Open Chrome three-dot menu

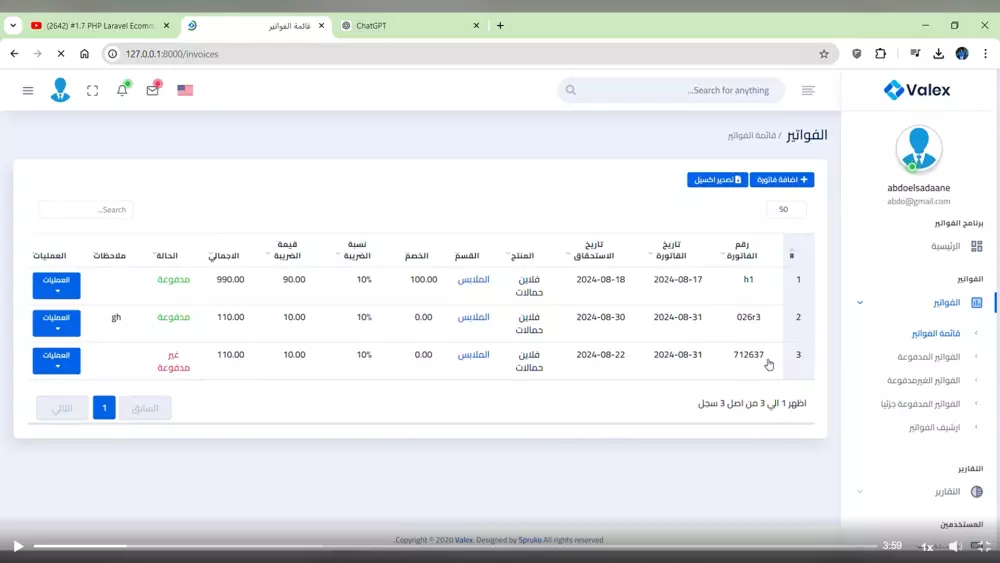(985, 54)
